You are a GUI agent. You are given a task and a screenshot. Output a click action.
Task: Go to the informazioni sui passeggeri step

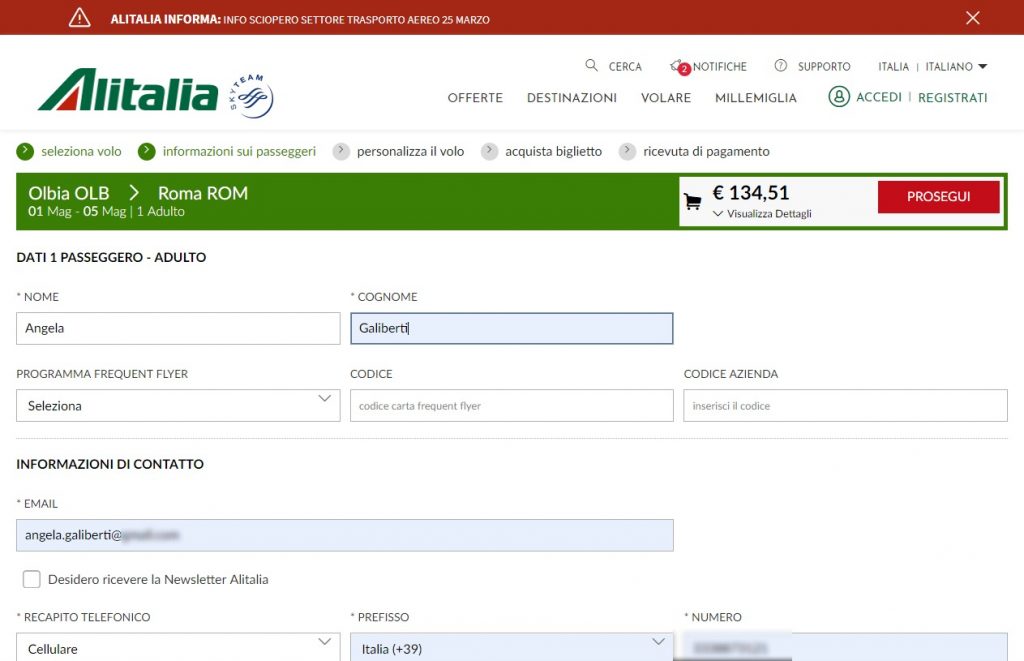click(239, 152)
